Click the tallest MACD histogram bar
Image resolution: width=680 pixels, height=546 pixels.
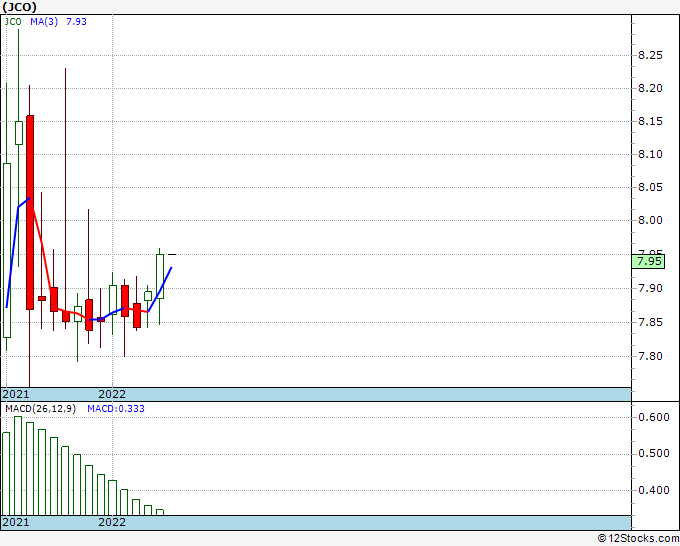[x=18, y=466]
